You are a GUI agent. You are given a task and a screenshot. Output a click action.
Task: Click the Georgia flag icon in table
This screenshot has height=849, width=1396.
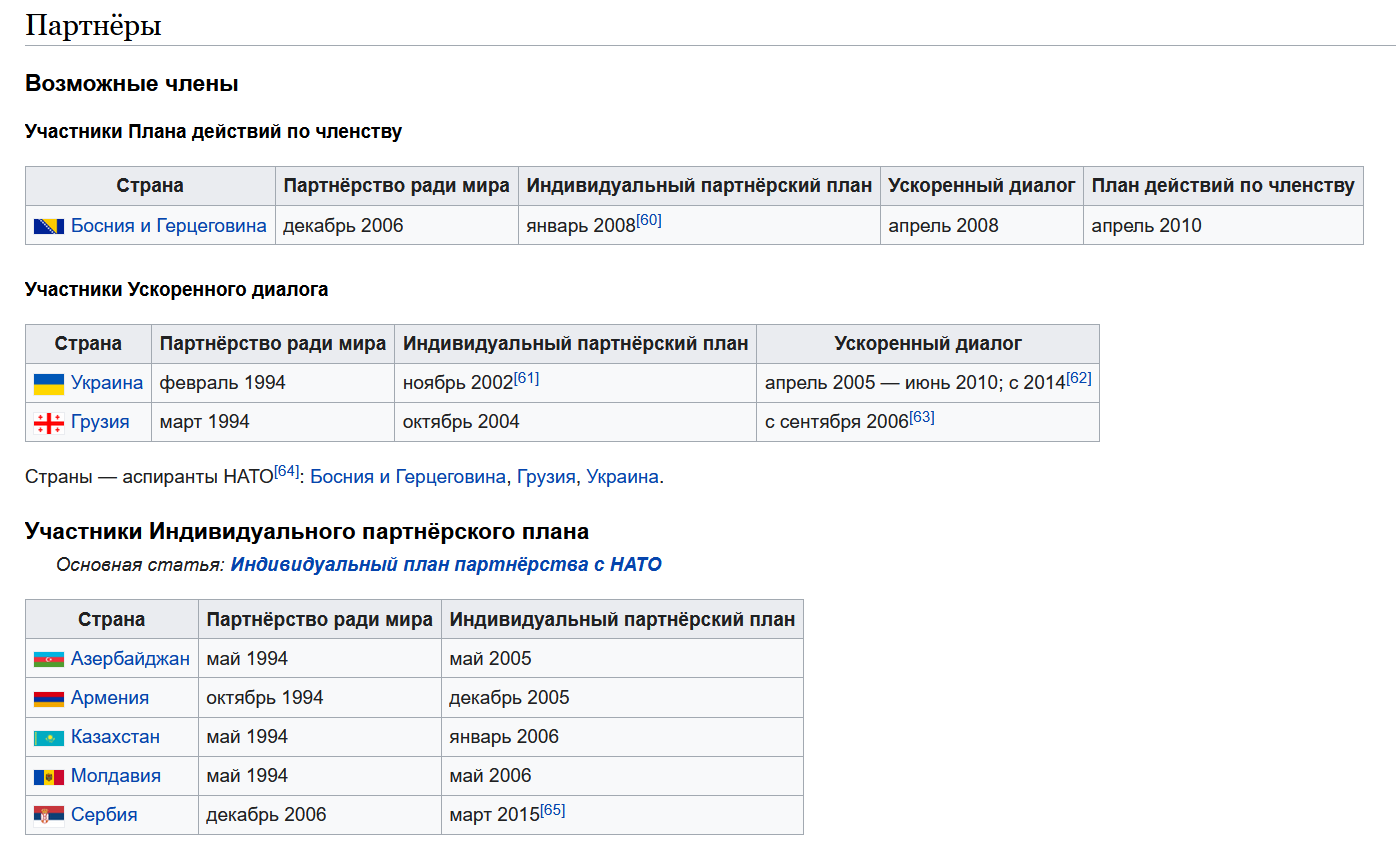[49, 422]
